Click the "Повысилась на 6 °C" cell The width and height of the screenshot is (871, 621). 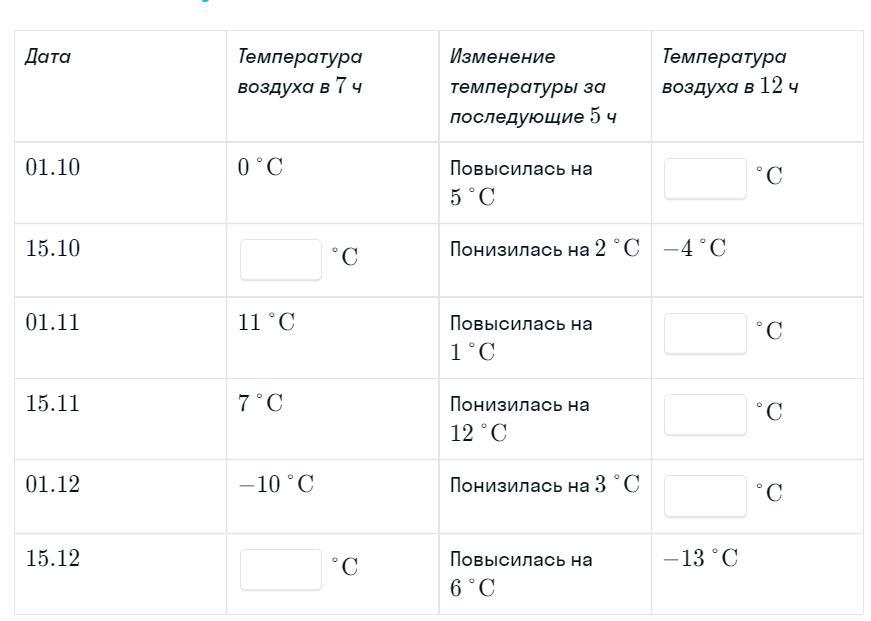(521, 573)
